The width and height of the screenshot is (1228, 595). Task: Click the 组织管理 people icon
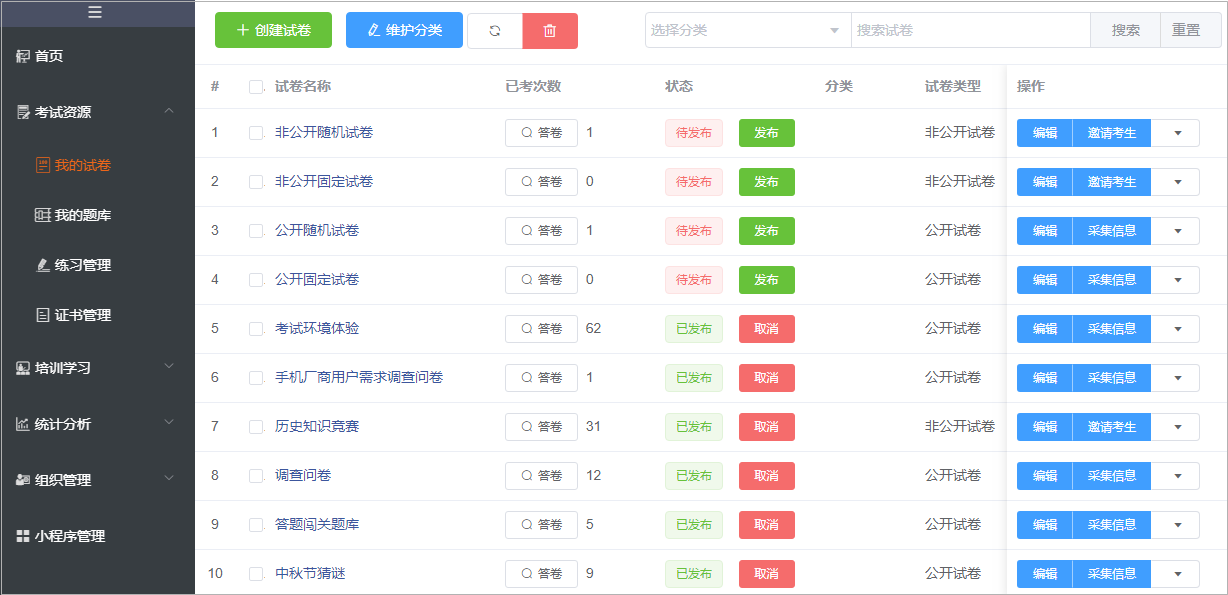[23, 480]
